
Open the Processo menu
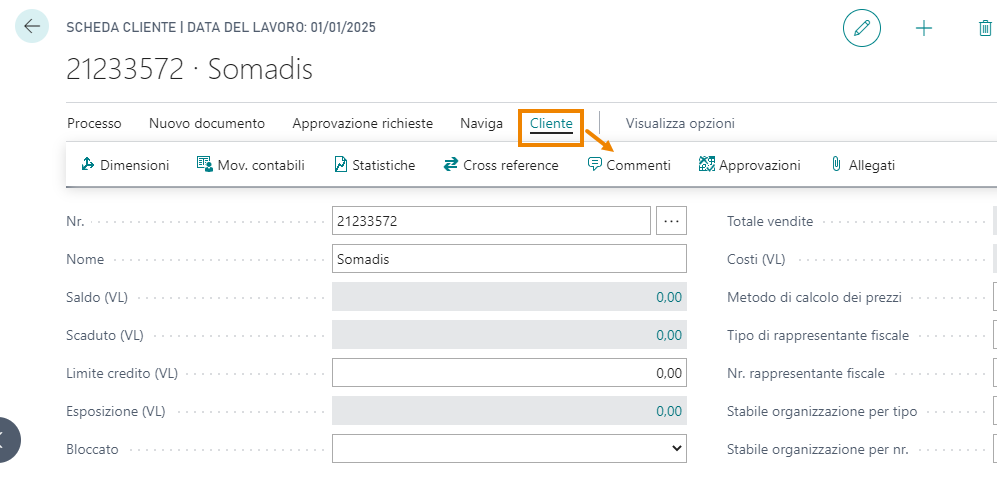pos(94,123)
